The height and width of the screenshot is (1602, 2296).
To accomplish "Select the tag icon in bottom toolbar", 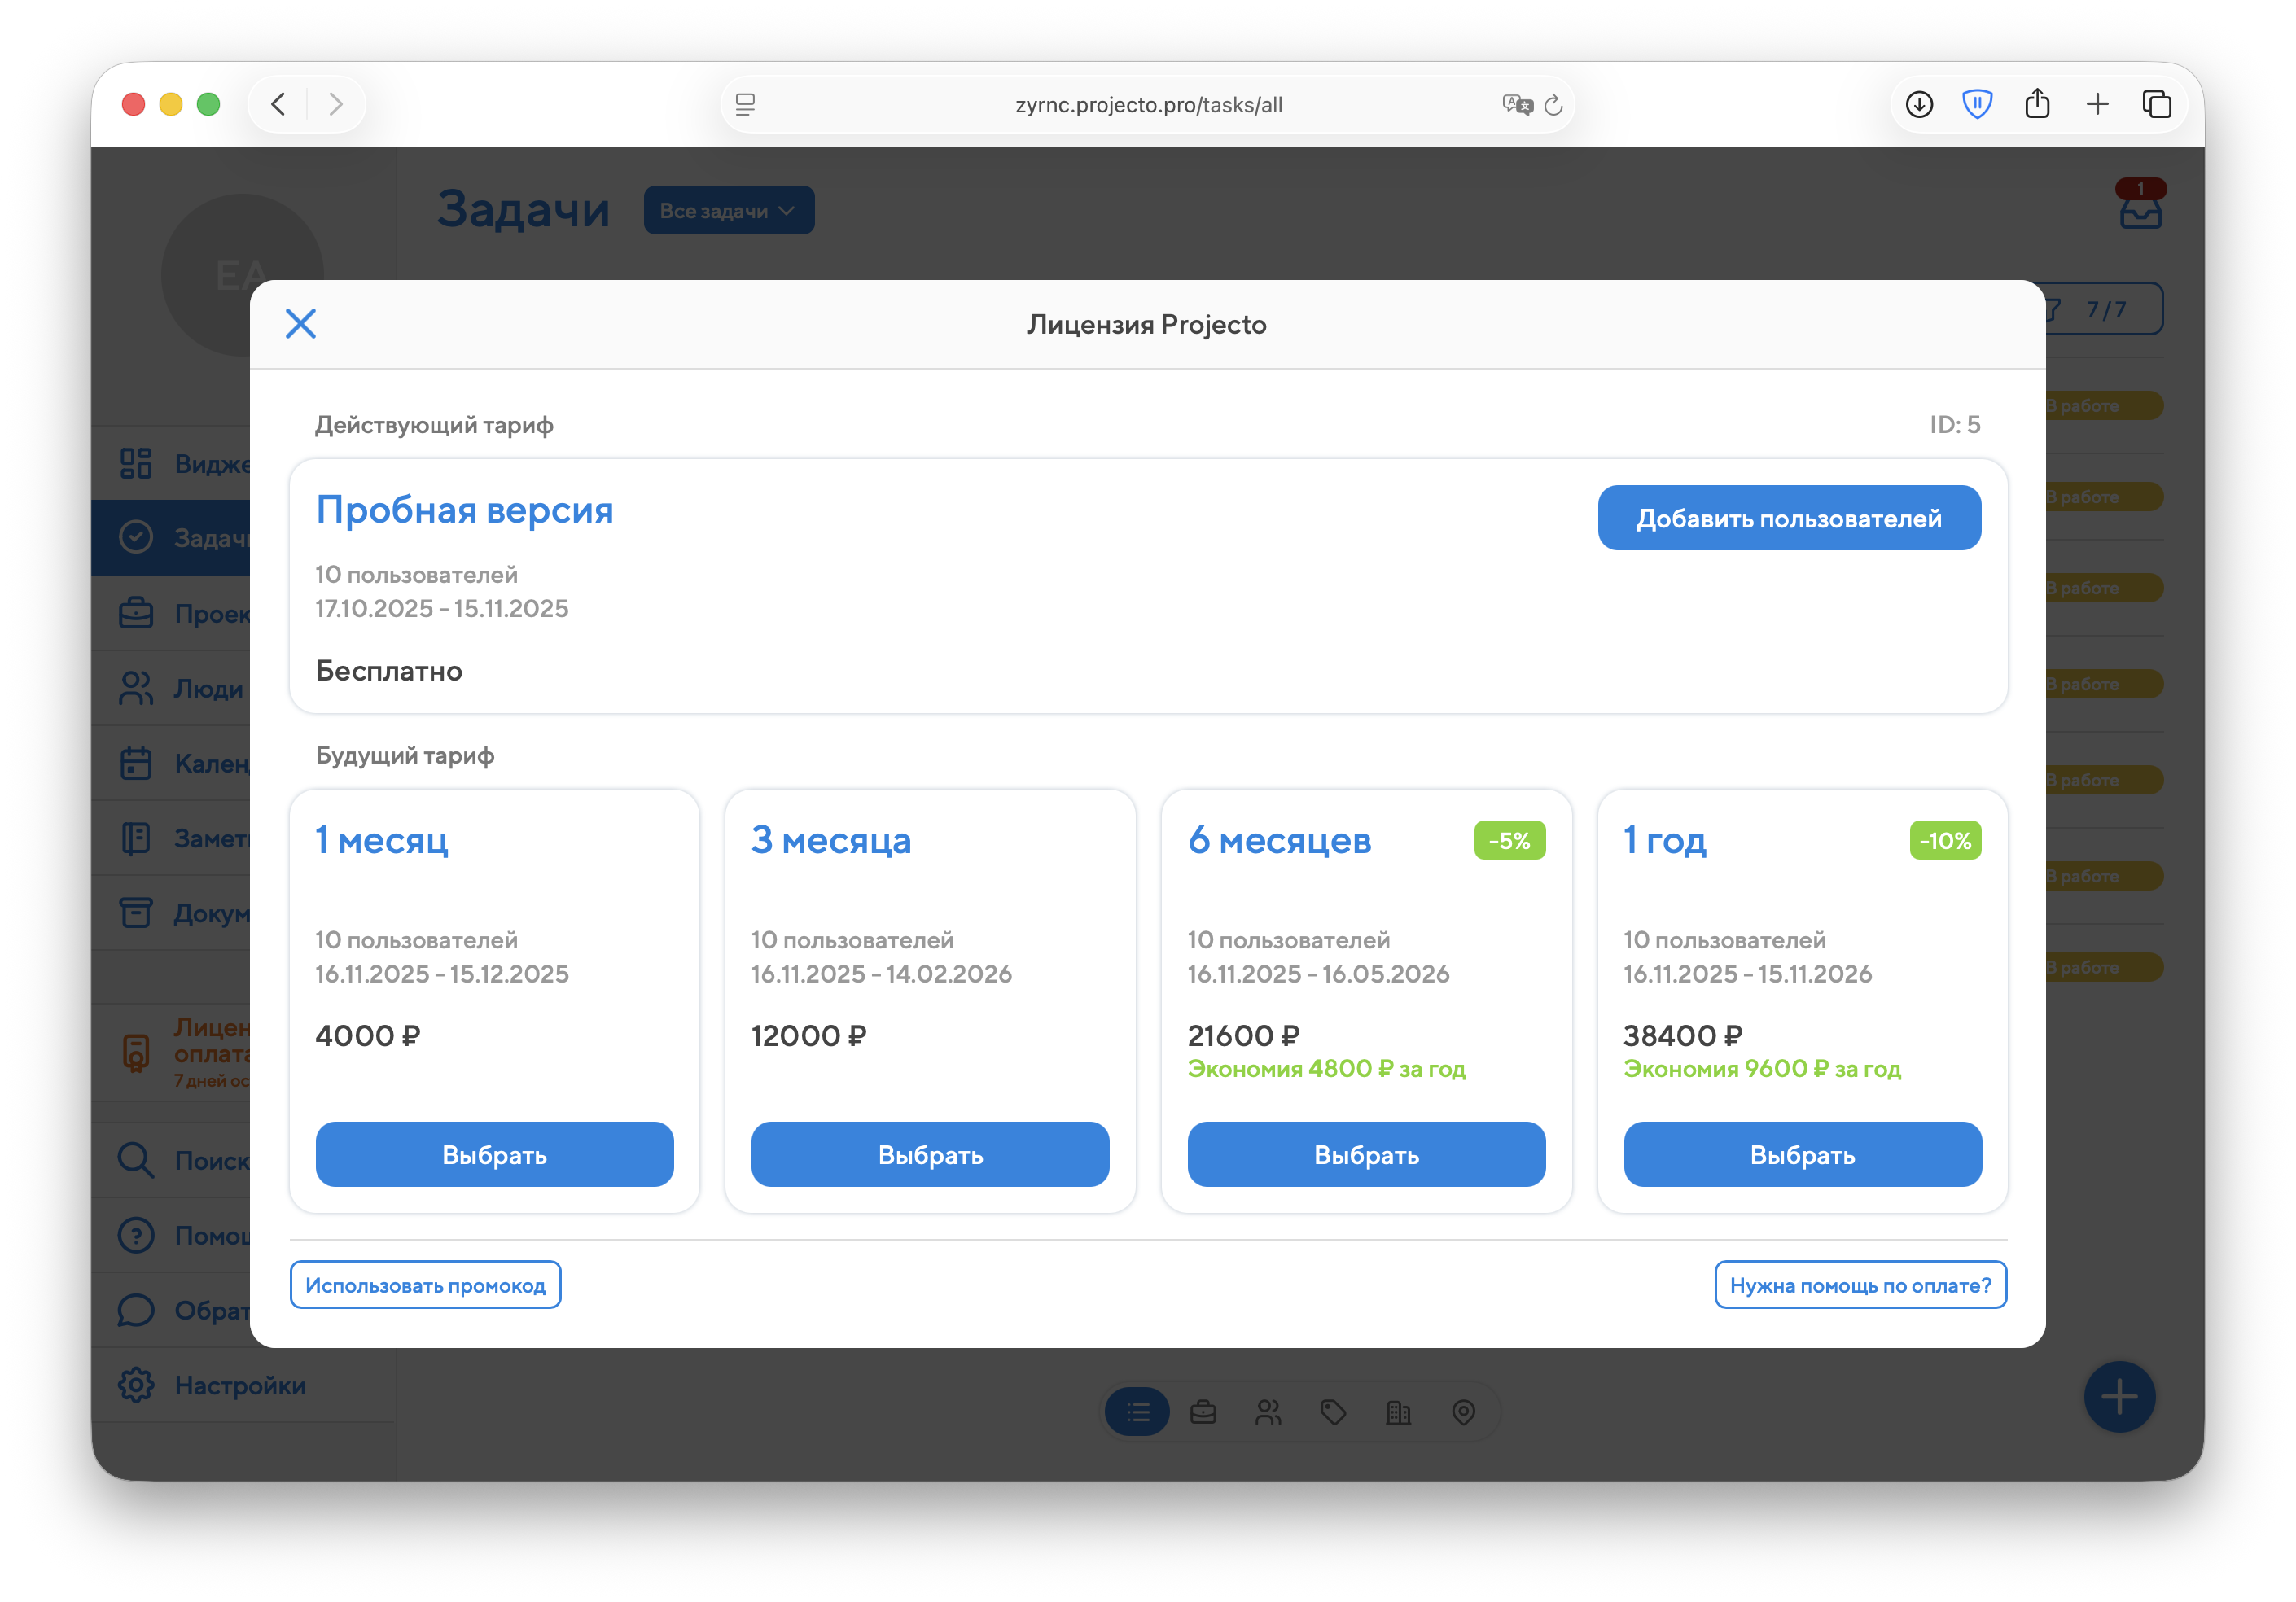I will tap(1333, 1412).
